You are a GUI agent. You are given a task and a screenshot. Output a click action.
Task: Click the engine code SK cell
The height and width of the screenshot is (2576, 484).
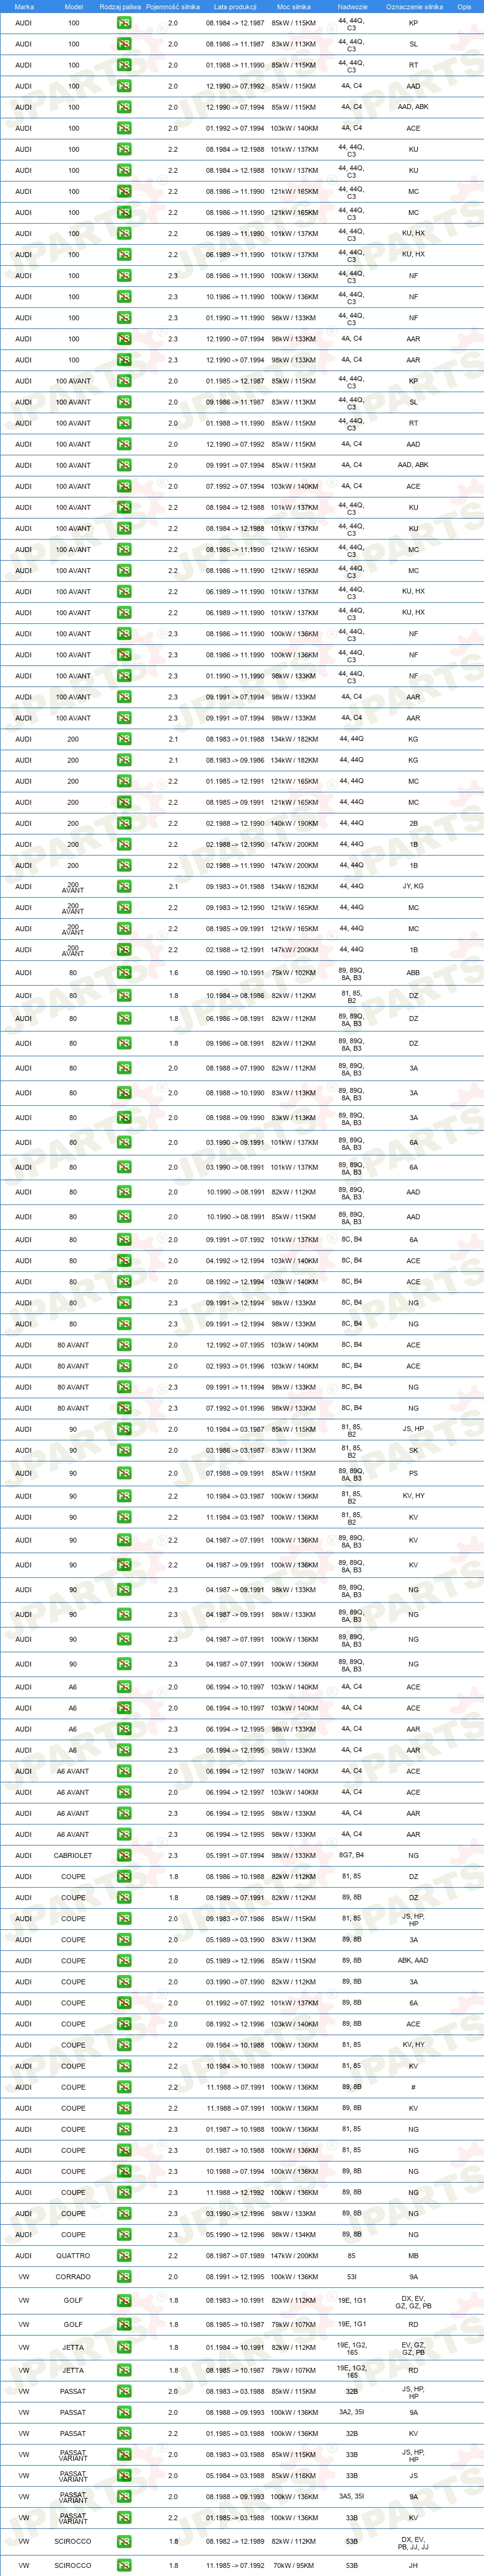click(413, 1450)
